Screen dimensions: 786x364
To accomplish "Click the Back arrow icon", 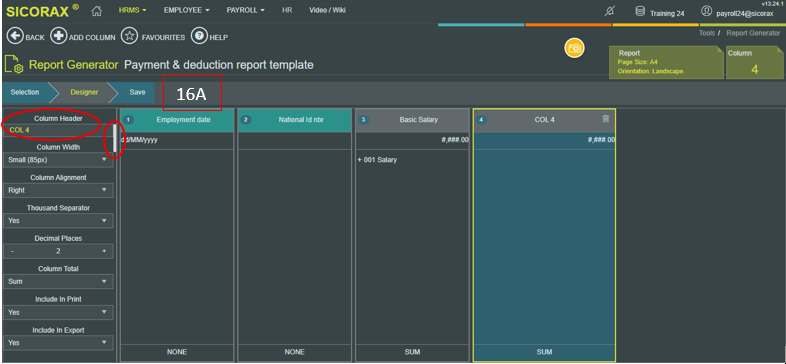I will click(x=15, y=37).
